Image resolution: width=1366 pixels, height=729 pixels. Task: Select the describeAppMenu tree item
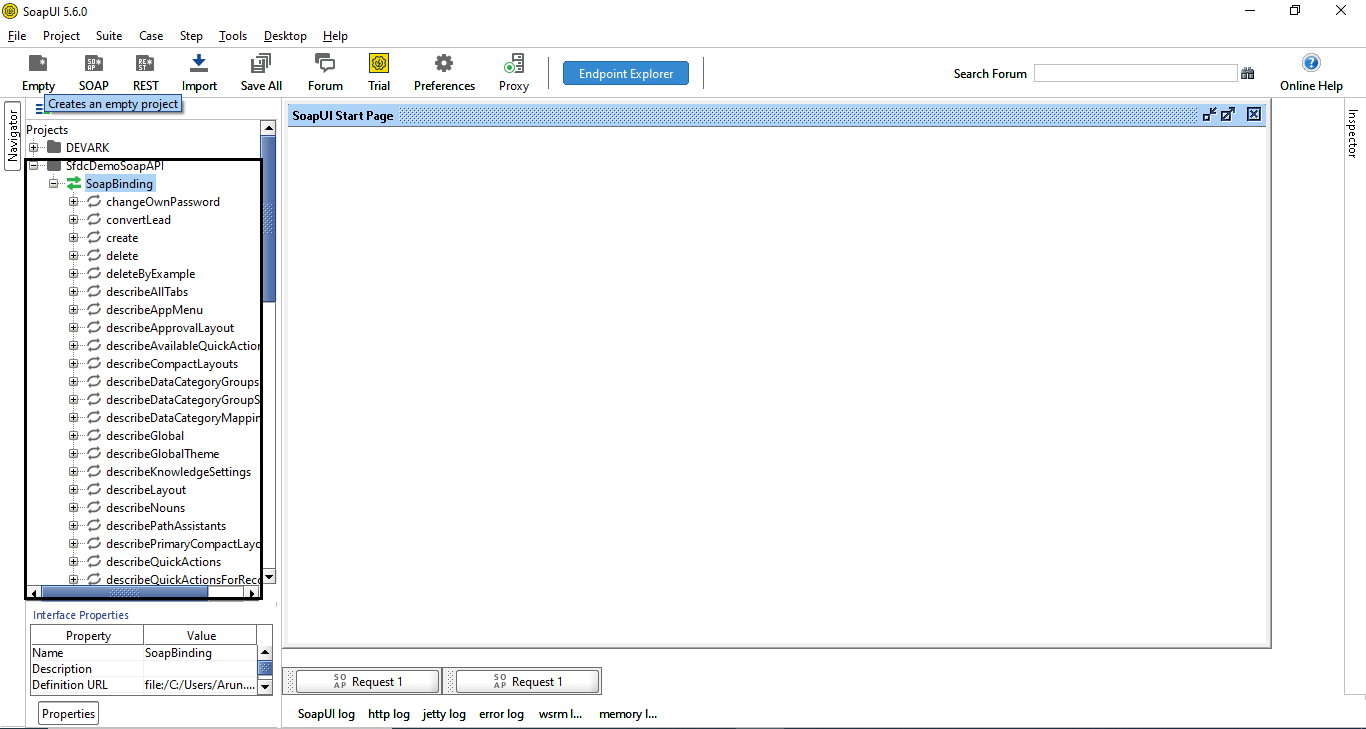click(x=155, y=310)
